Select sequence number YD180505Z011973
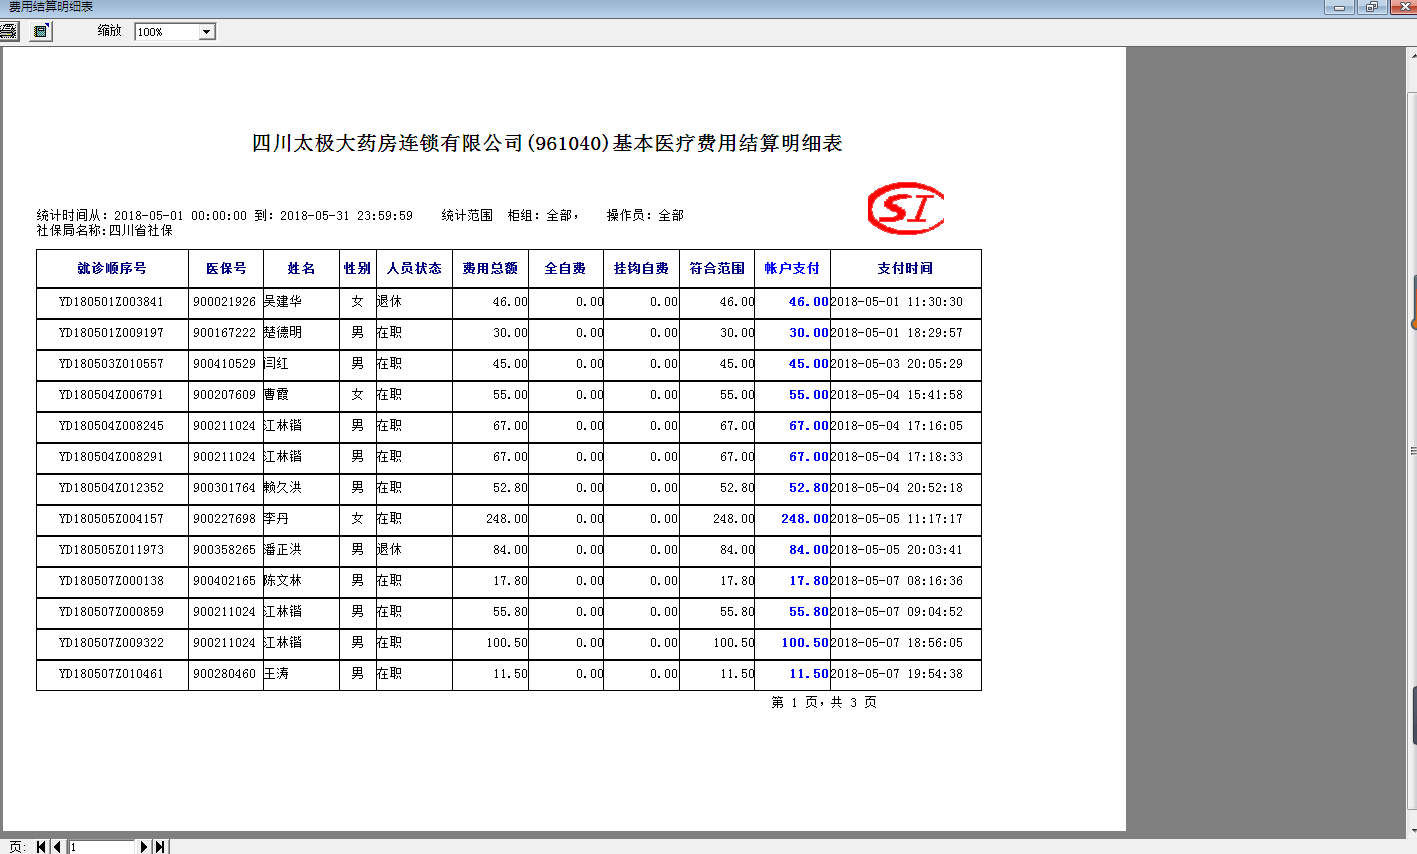The image size is (1417, 854). point(111,550)
